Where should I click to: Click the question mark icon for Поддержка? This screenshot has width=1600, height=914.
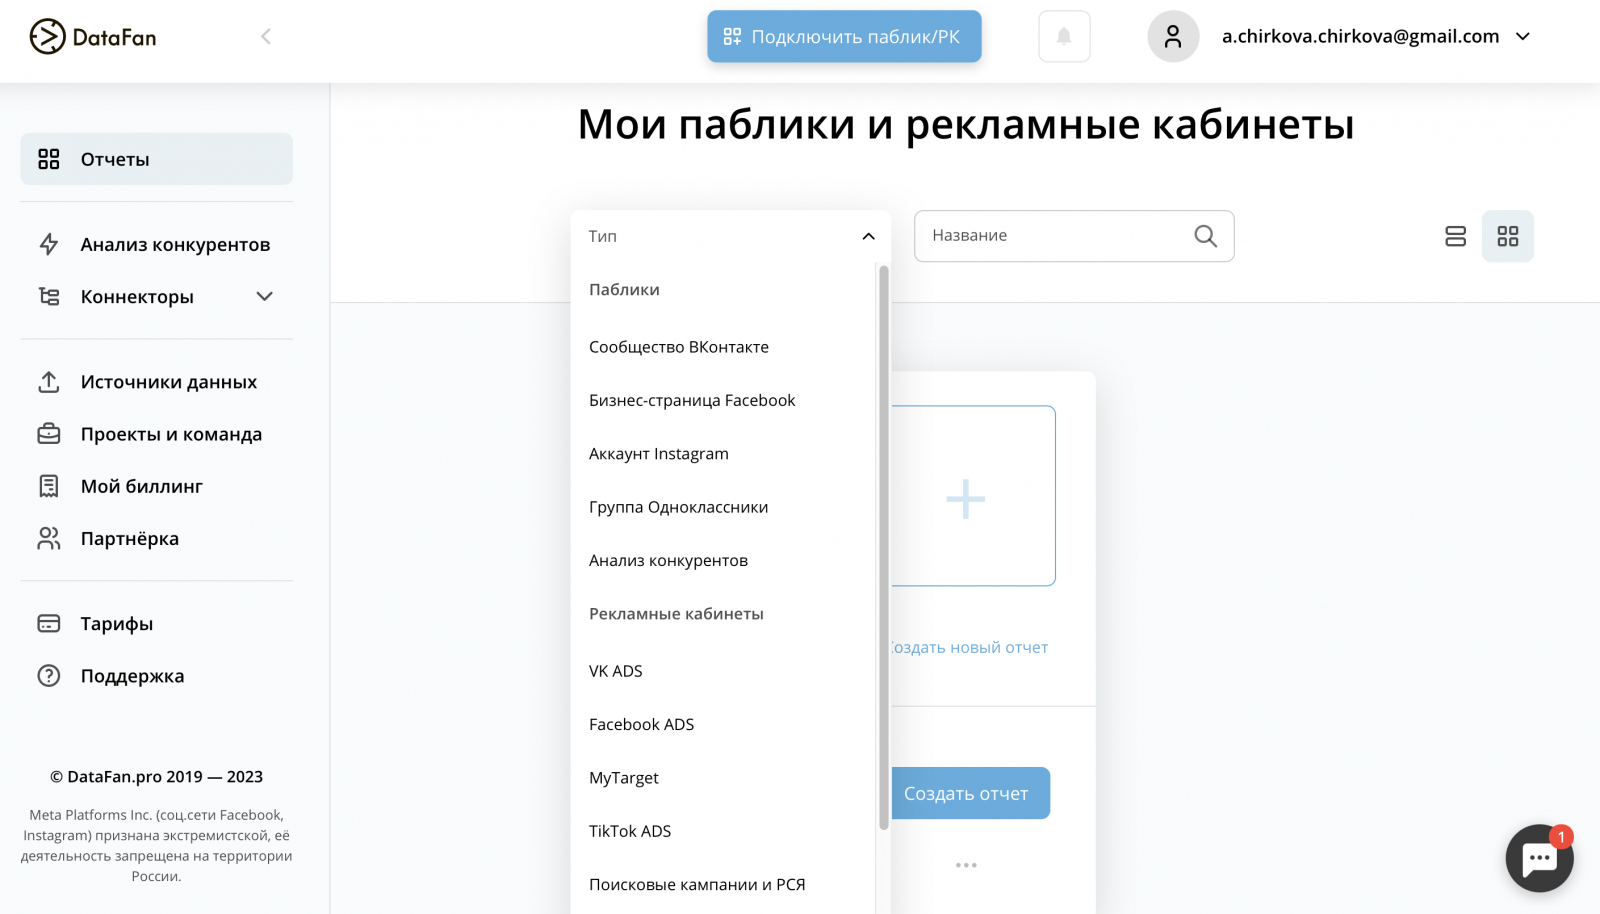[49, 676]
